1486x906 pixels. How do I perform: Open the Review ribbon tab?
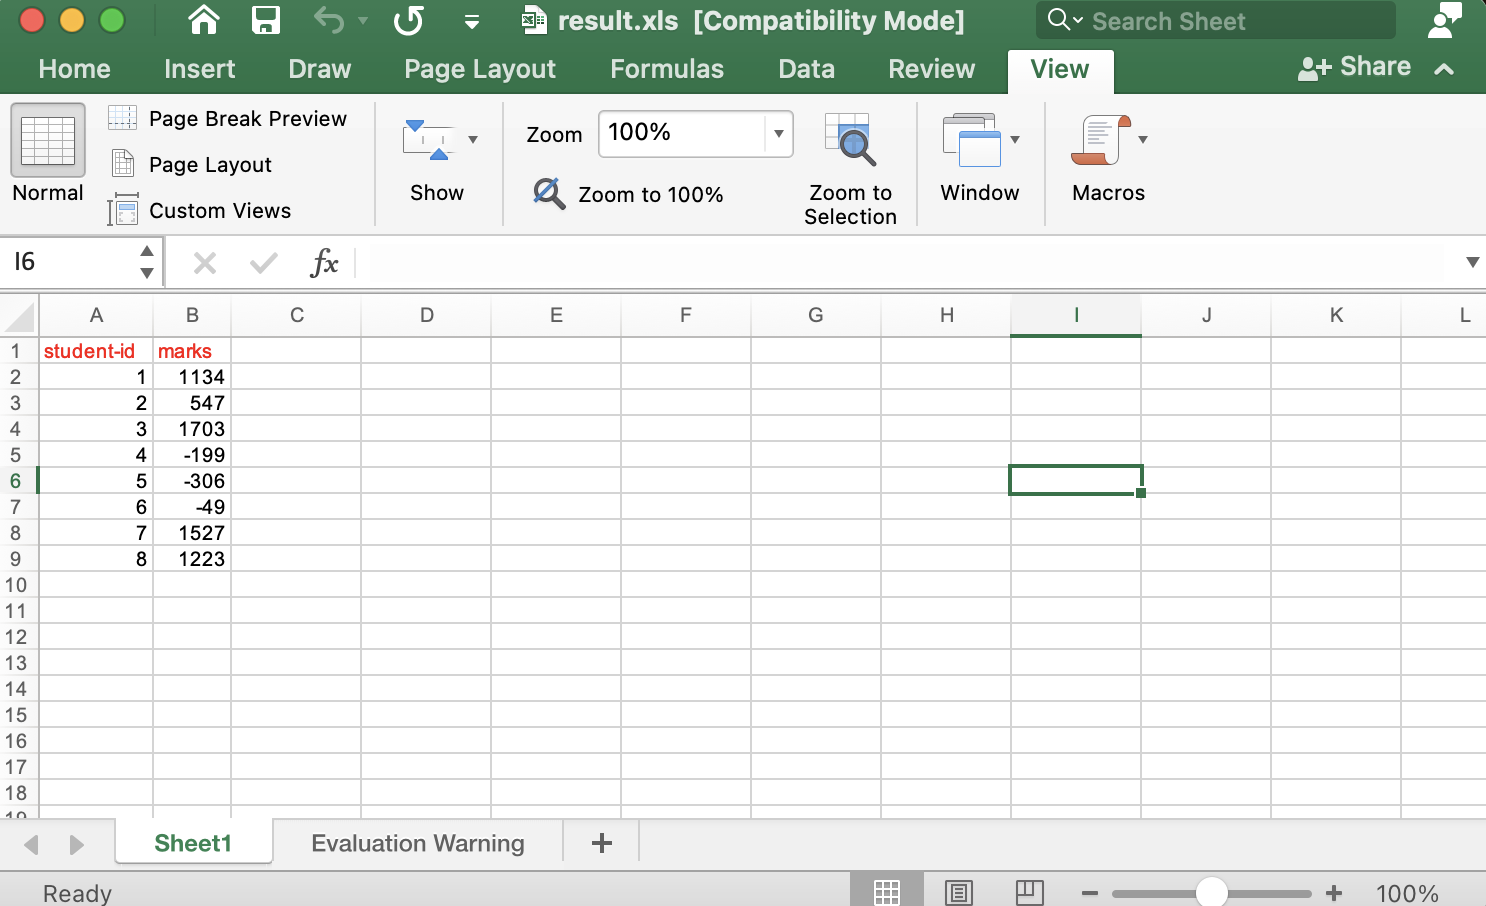pyautogui.click(x=930, y=69)
